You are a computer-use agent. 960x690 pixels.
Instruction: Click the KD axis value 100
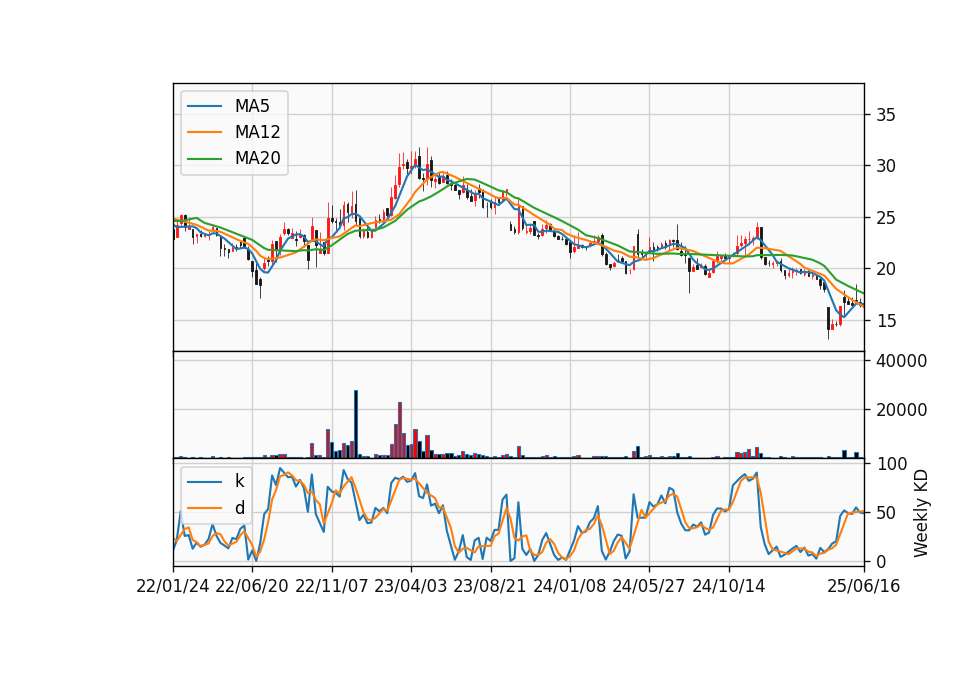[891, 464]
